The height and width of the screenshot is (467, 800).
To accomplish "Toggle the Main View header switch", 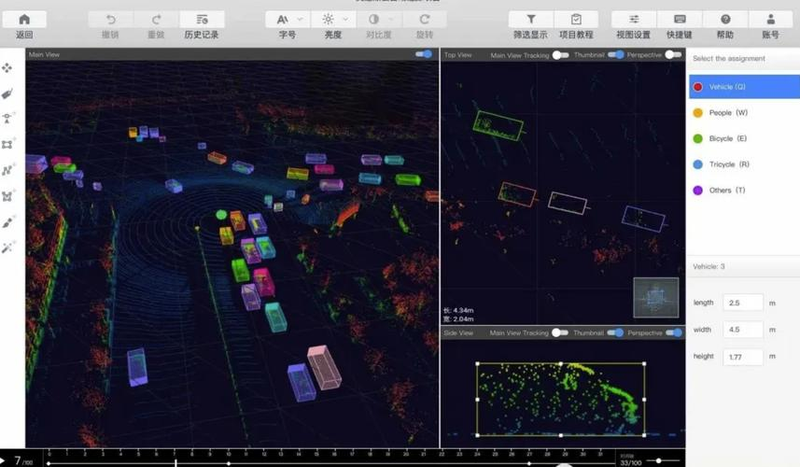I will click(x=425, y=54).
